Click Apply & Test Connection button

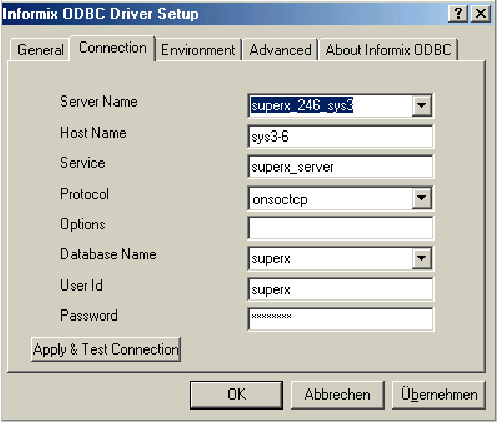point(106,349)
